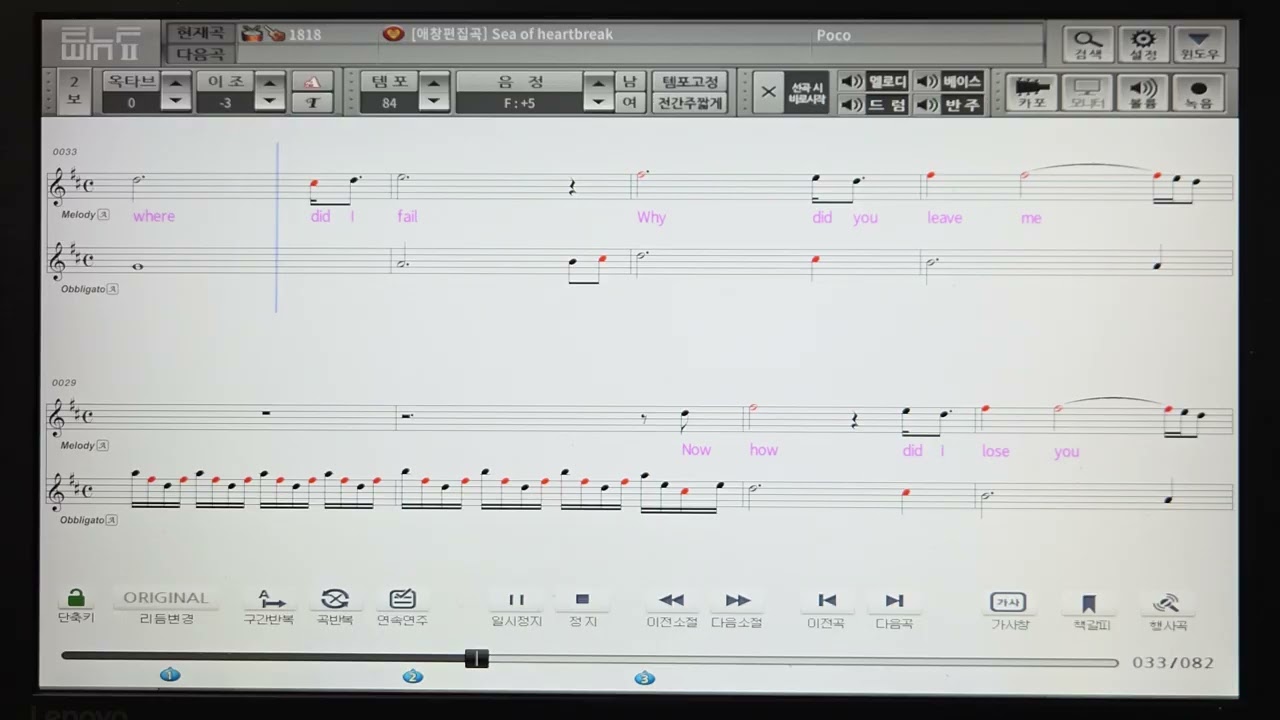Image resolution: width=1280 pixels, height=720 pixels.
Task: Open the 볼륨 volume control
Action: click(1143, 92)
